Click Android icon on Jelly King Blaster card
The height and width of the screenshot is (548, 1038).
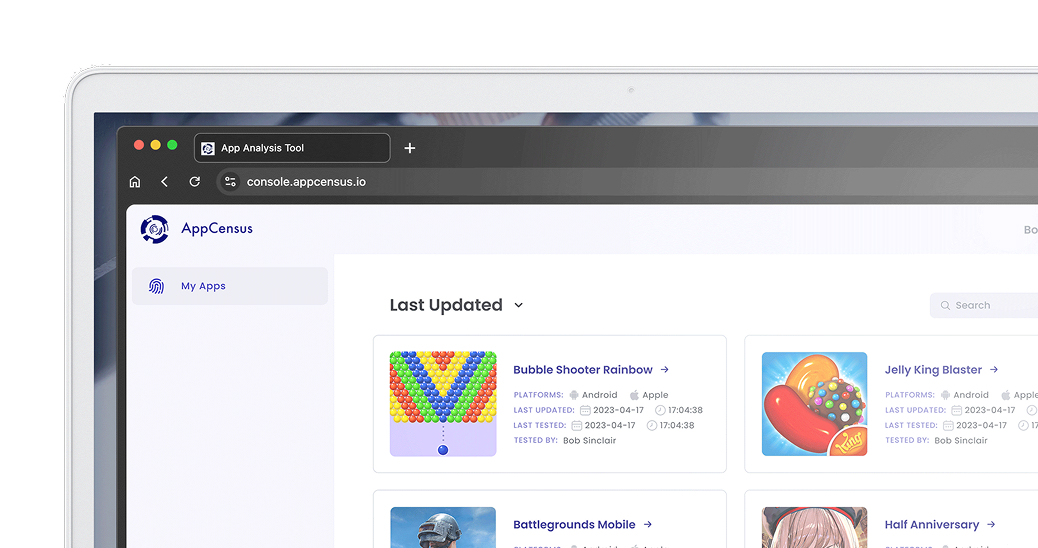945,395
